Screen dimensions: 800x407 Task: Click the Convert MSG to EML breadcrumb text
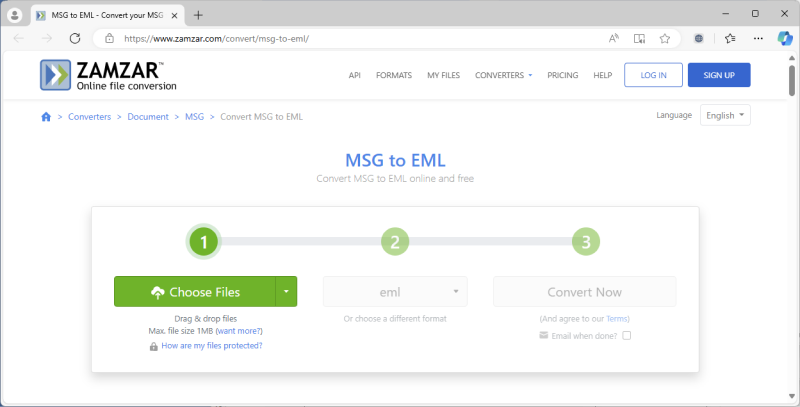point(262,117)
